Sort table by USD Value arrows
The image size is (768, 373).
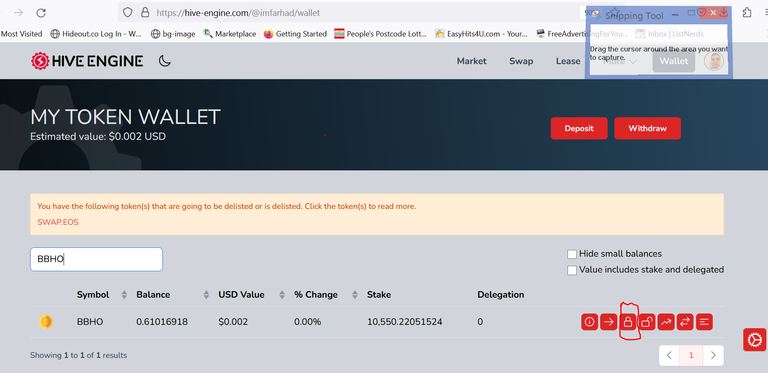click(x=282, y=295)
